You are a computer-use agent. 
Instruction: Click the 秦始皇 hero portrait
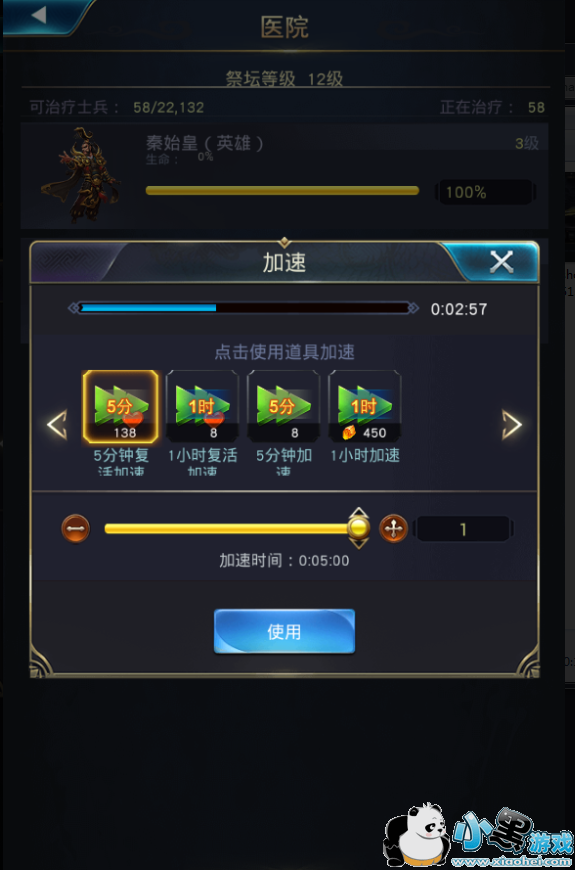pos(81,175)
